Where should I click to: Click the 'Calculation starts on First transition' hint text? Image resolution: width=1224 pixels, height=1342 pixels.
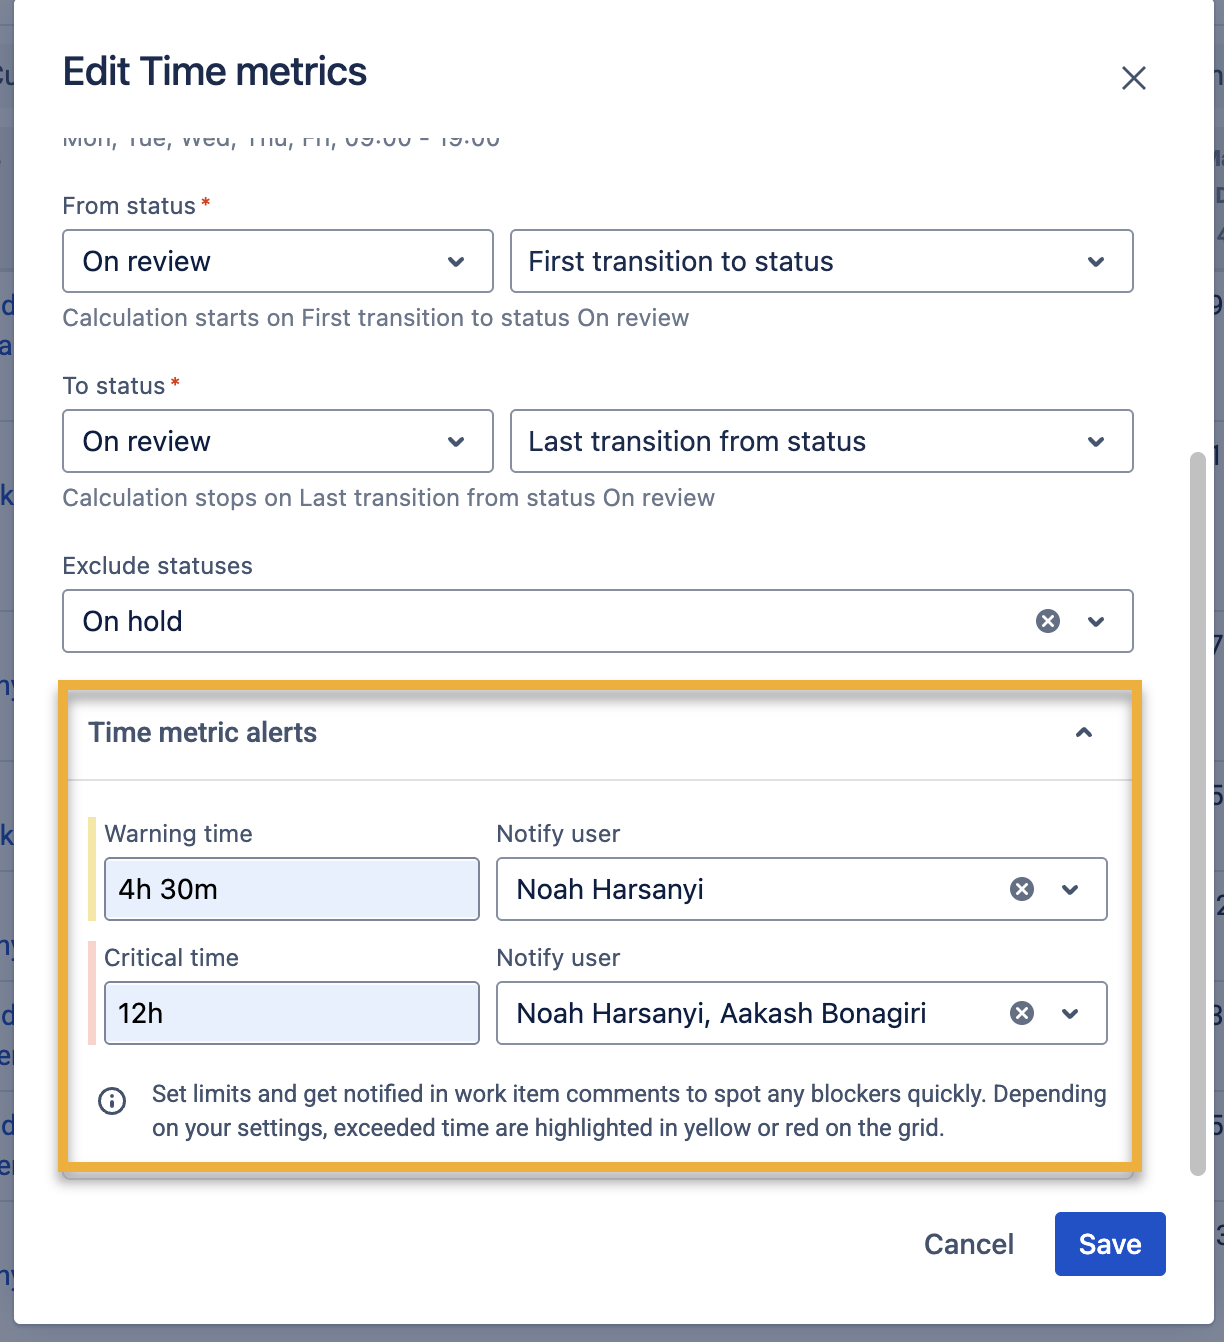[x=376, y=318]
